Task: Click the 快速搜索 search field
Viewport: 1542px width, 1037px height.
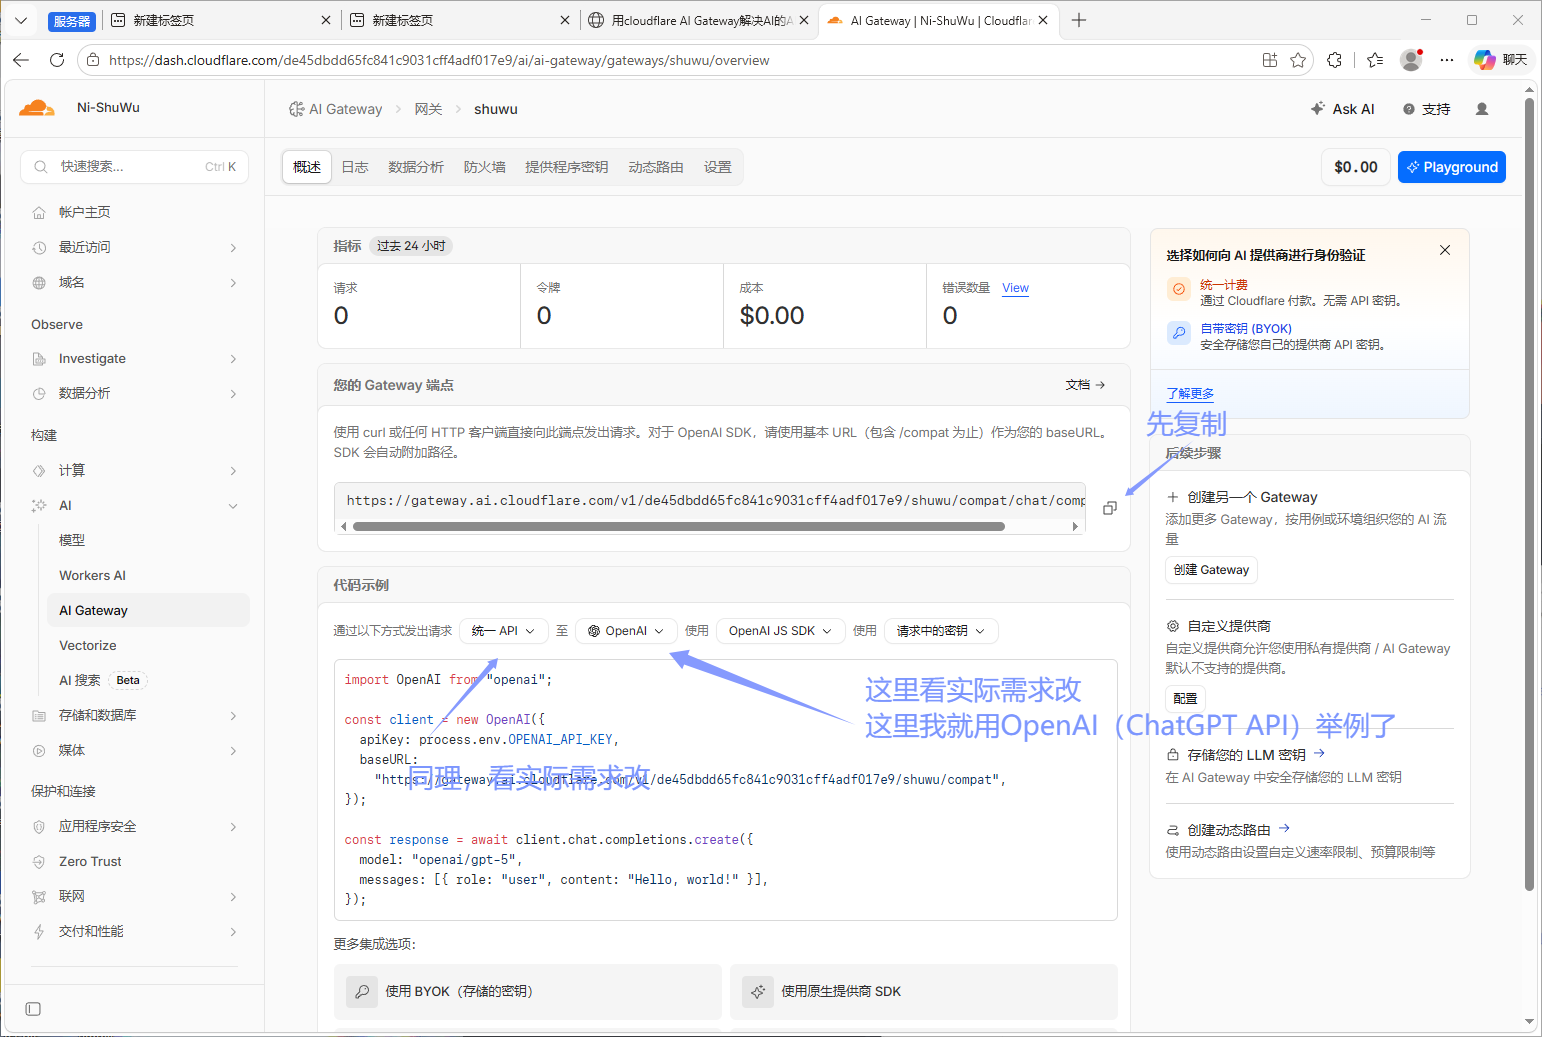Action: (x=135, y=167)
